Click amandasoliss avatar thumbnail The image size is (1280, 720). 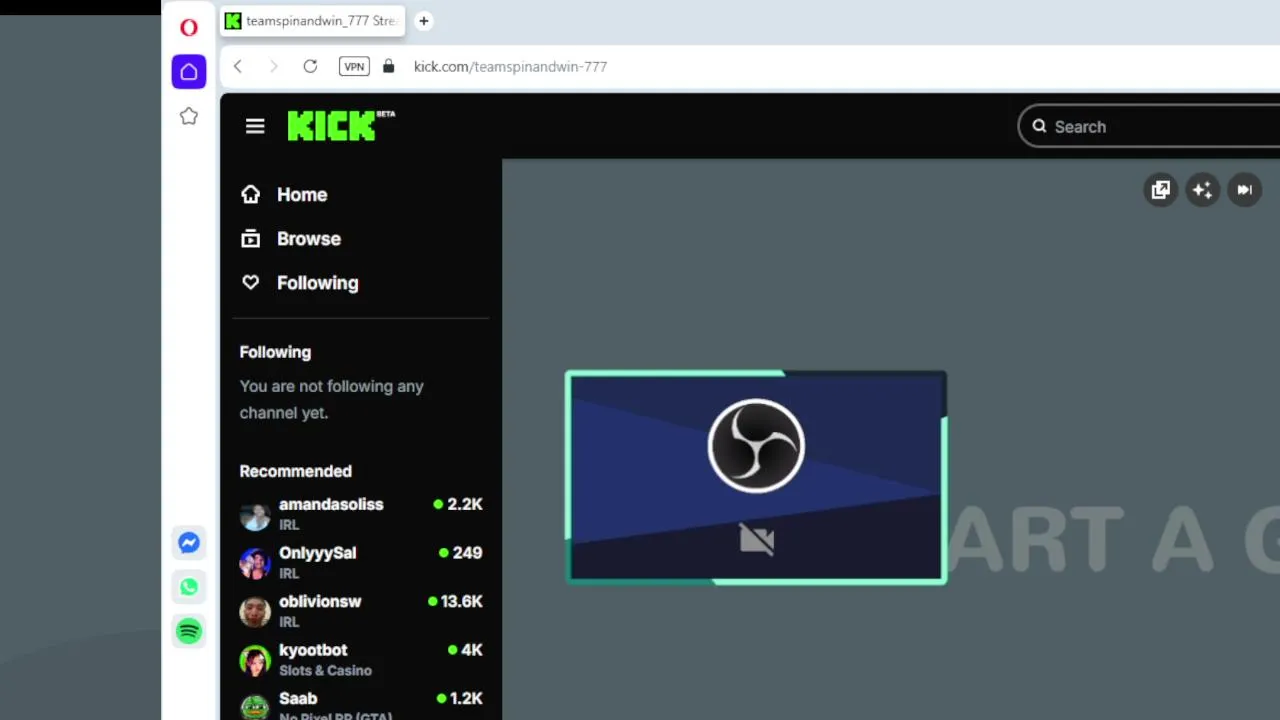255,514
